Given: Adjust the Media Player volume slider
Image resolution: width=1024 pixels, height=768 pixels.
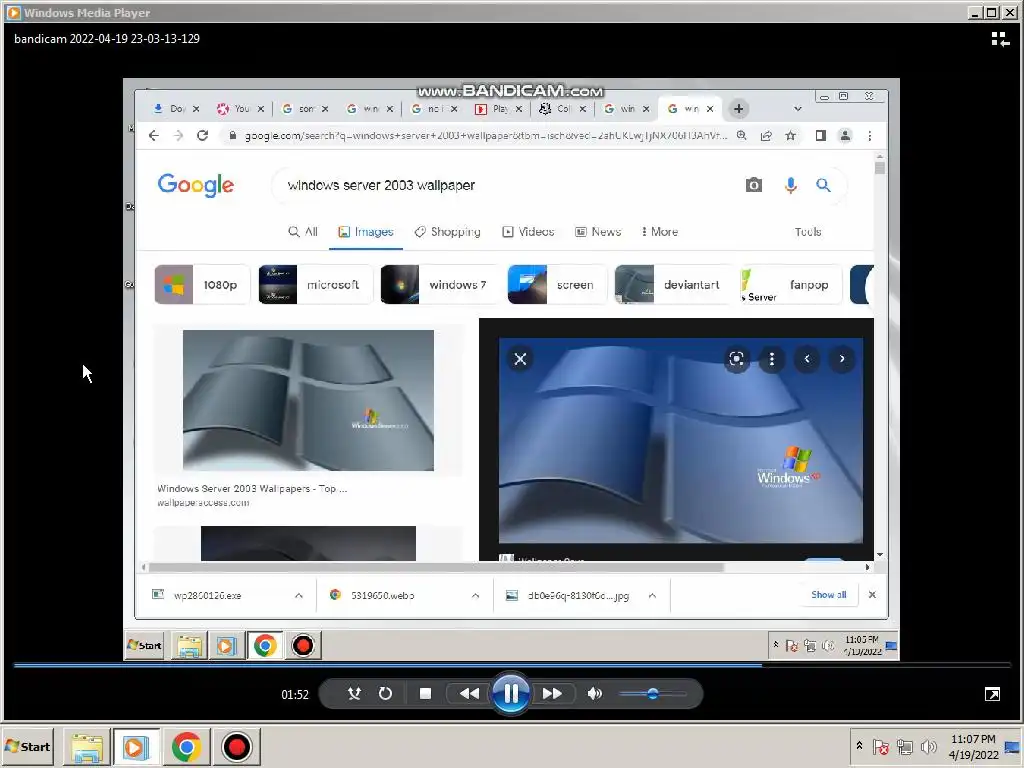Looking at the screenshot, I should 652,694.
